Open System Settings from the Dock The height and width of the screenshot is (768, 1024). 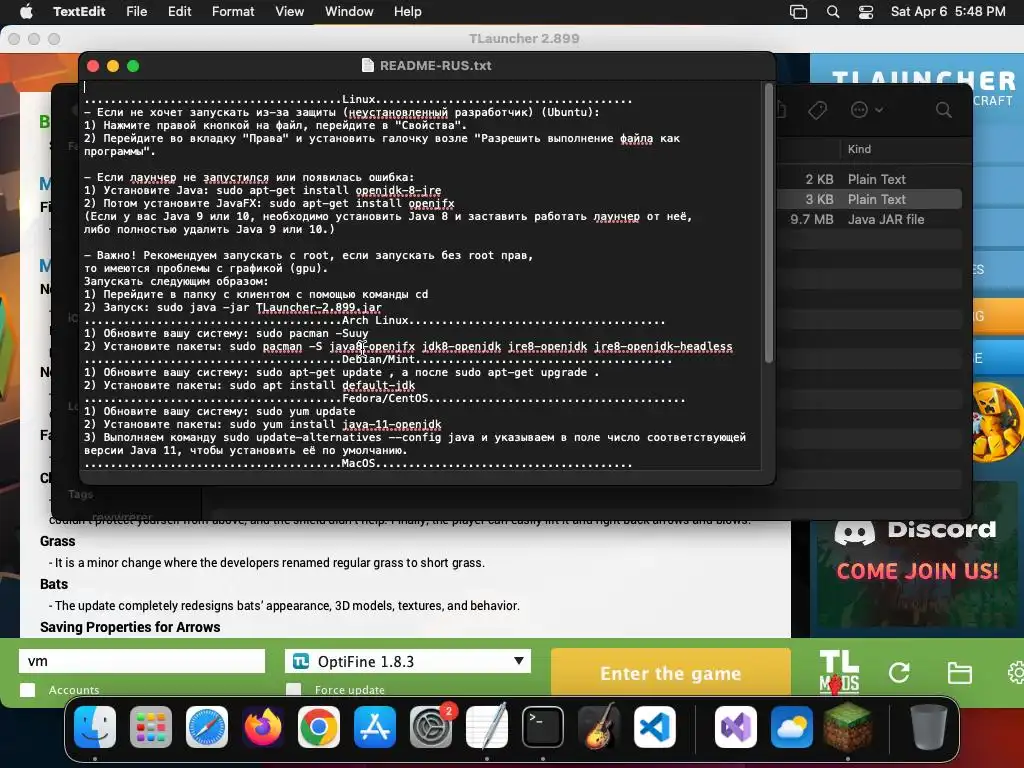[x=430, y=727]
